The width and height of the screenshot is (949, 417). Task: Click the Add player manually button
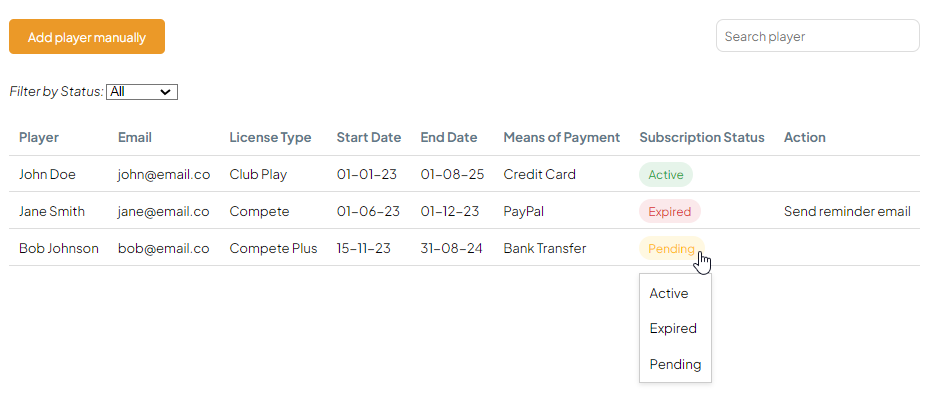click(x=87, y=37)
